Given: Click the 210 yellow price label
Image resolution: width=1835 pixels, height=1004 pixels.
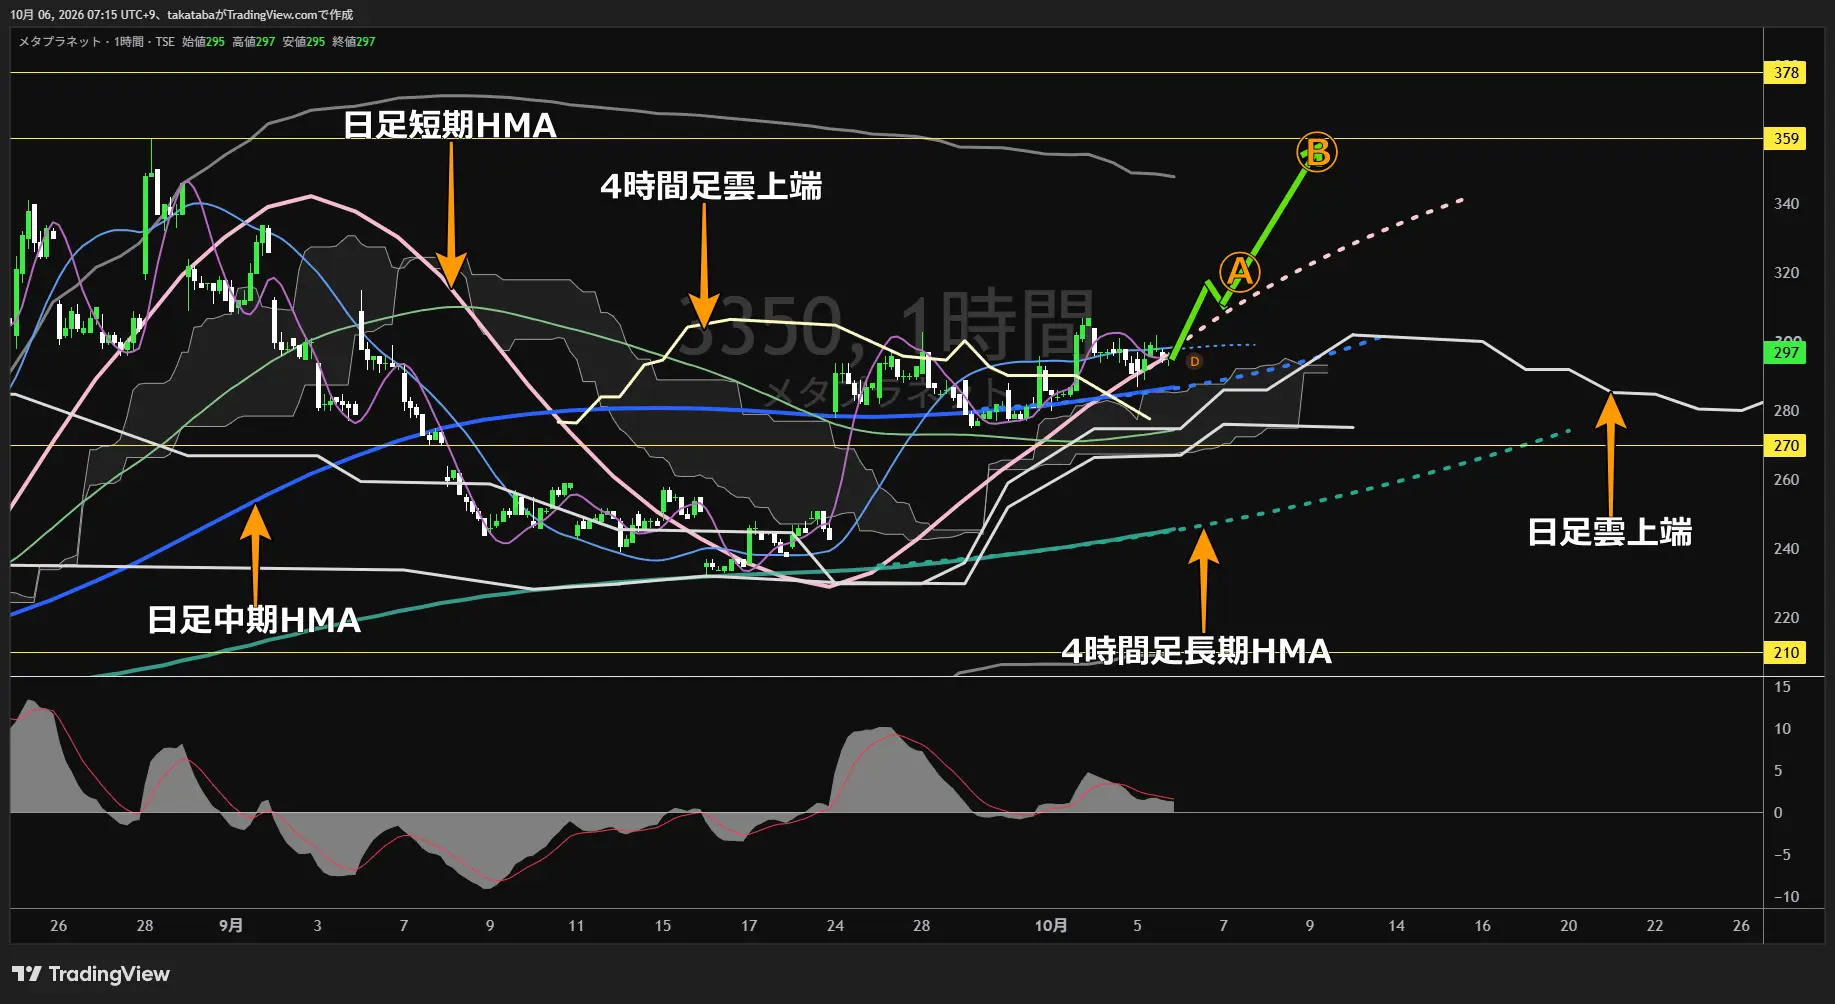Looking at the screenshot, I should point(1786,652).
